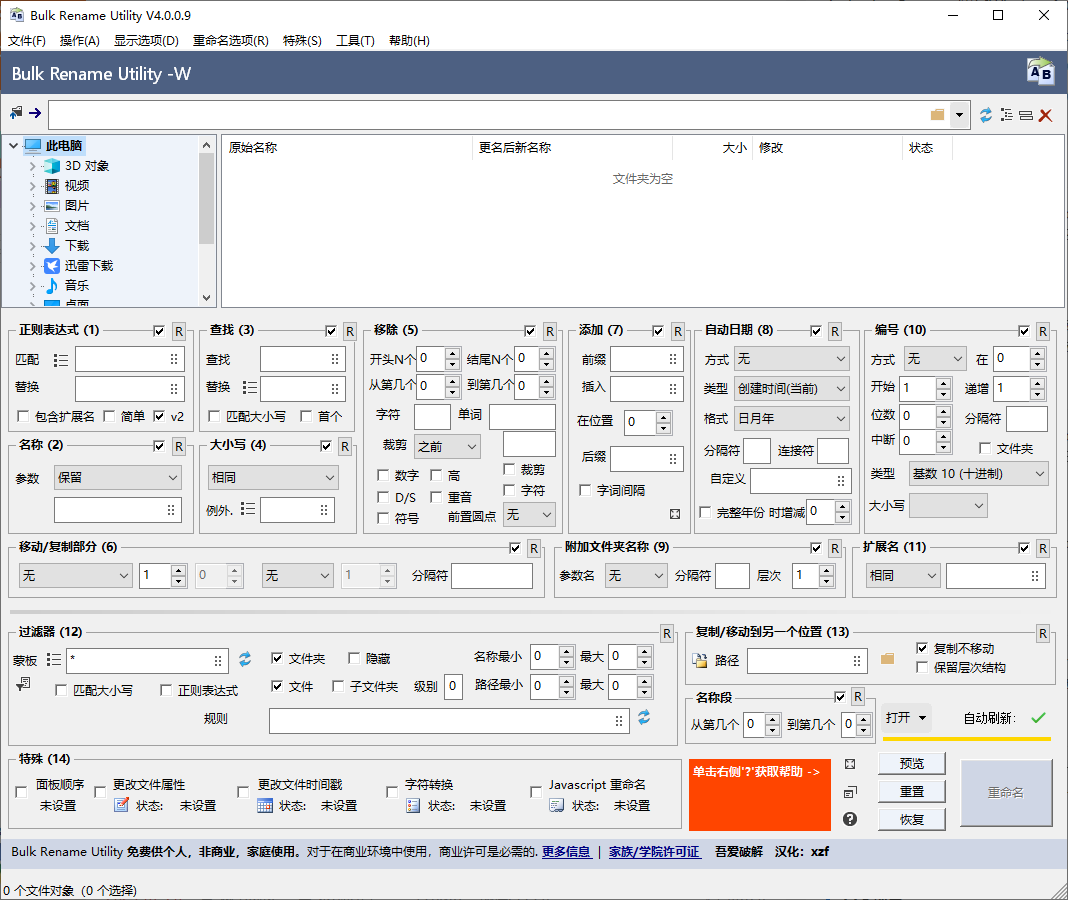Click the blue refresh icon beside path bar
The image size is (1068, 900).
click(986, 115)
